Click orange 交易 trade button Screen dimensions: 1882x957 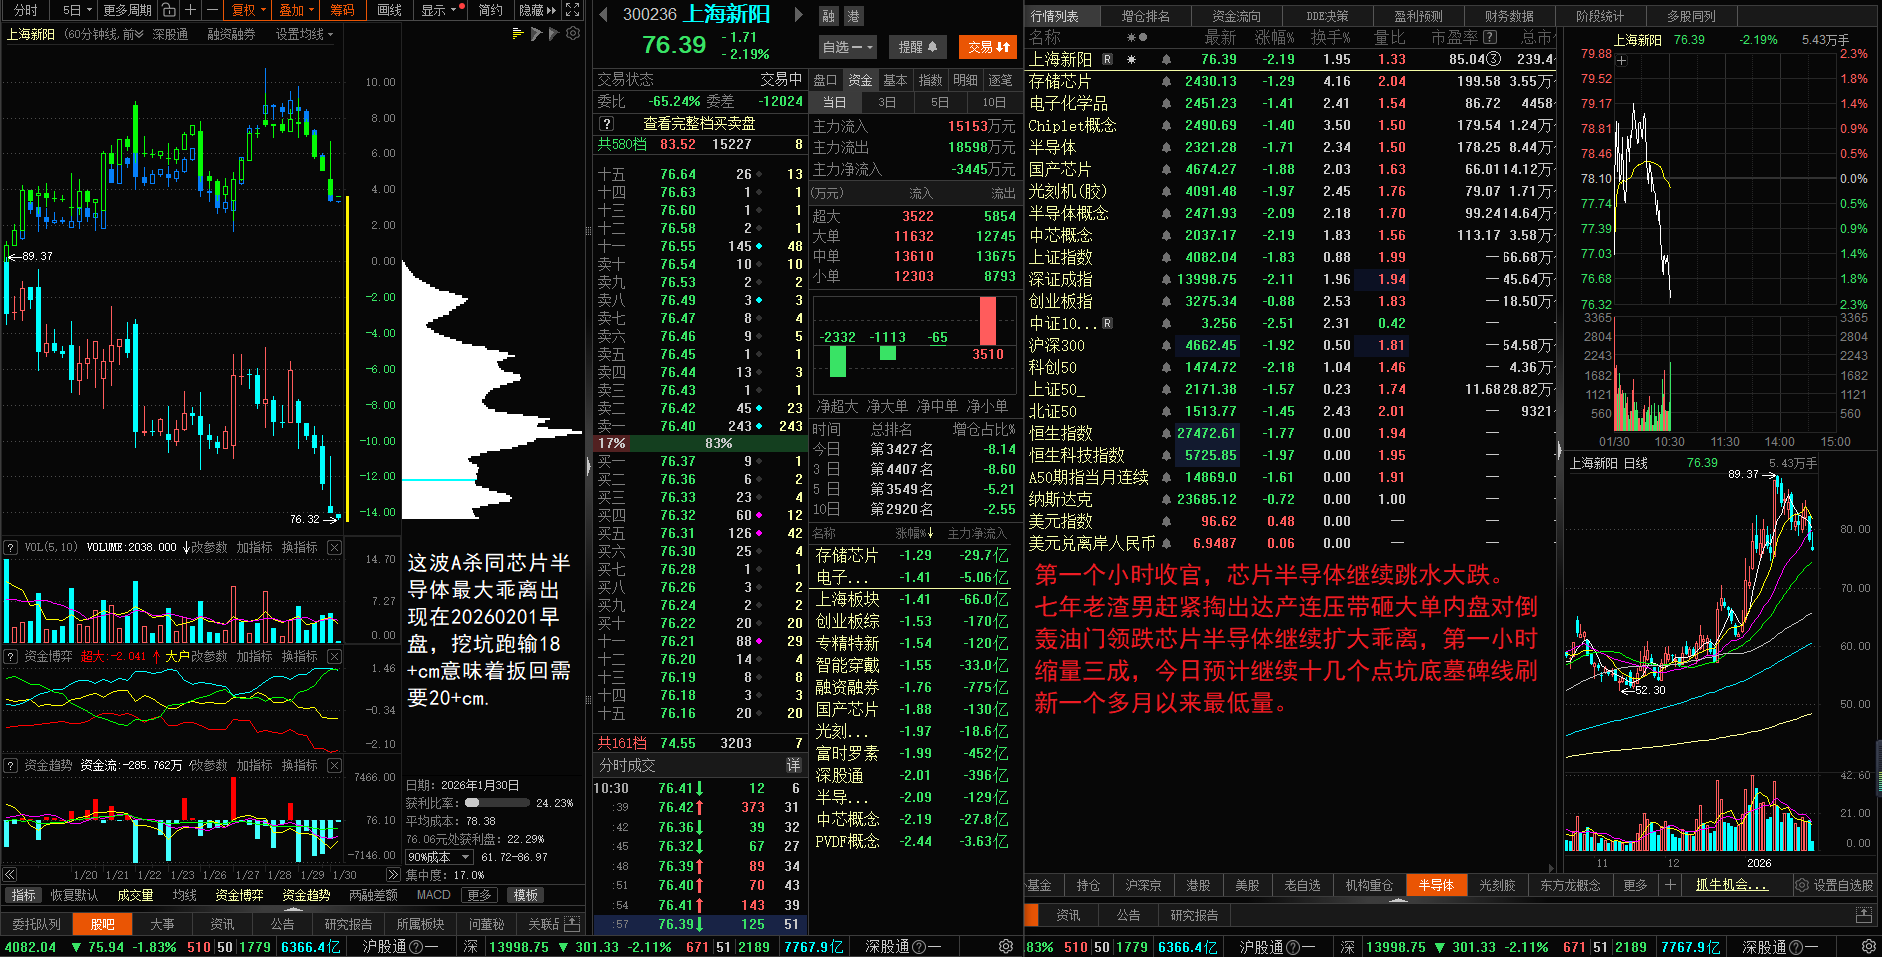(987, 47)
